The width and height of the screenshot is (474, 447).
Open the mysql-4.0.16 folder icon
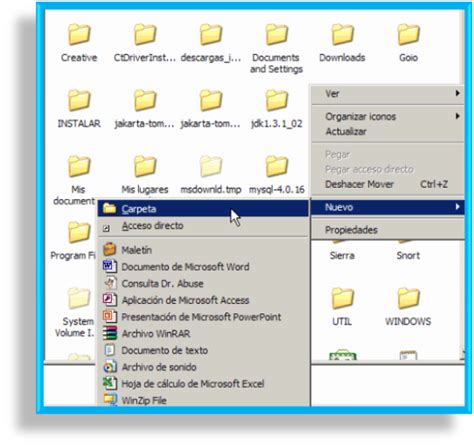(x=276, y=166)
